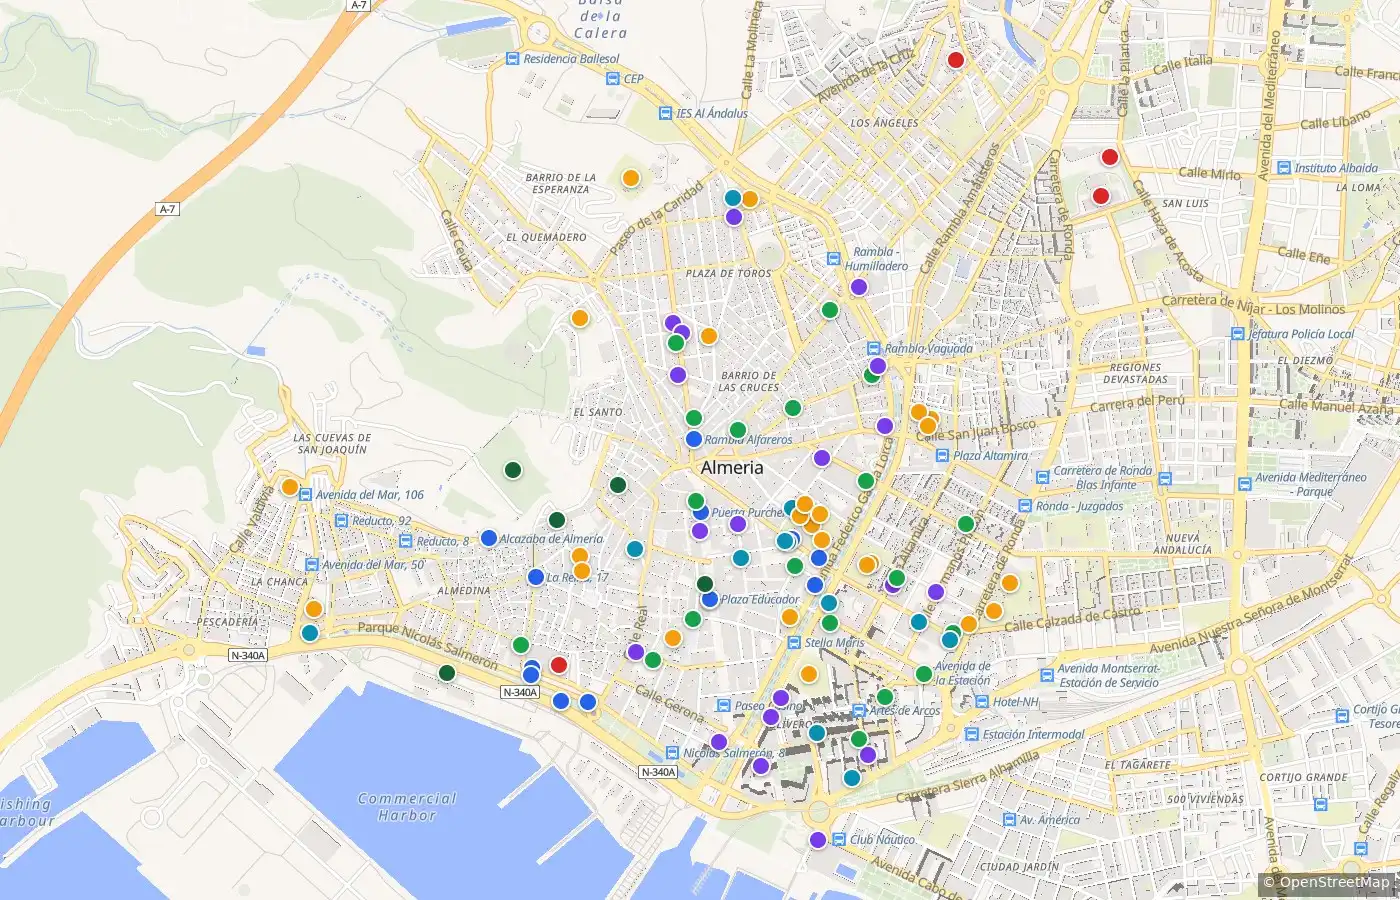Select the NUEVA ANDALUCÍA neighborhood label
This screenshot has height=900, width=1400.
(x=1183, y=544)
